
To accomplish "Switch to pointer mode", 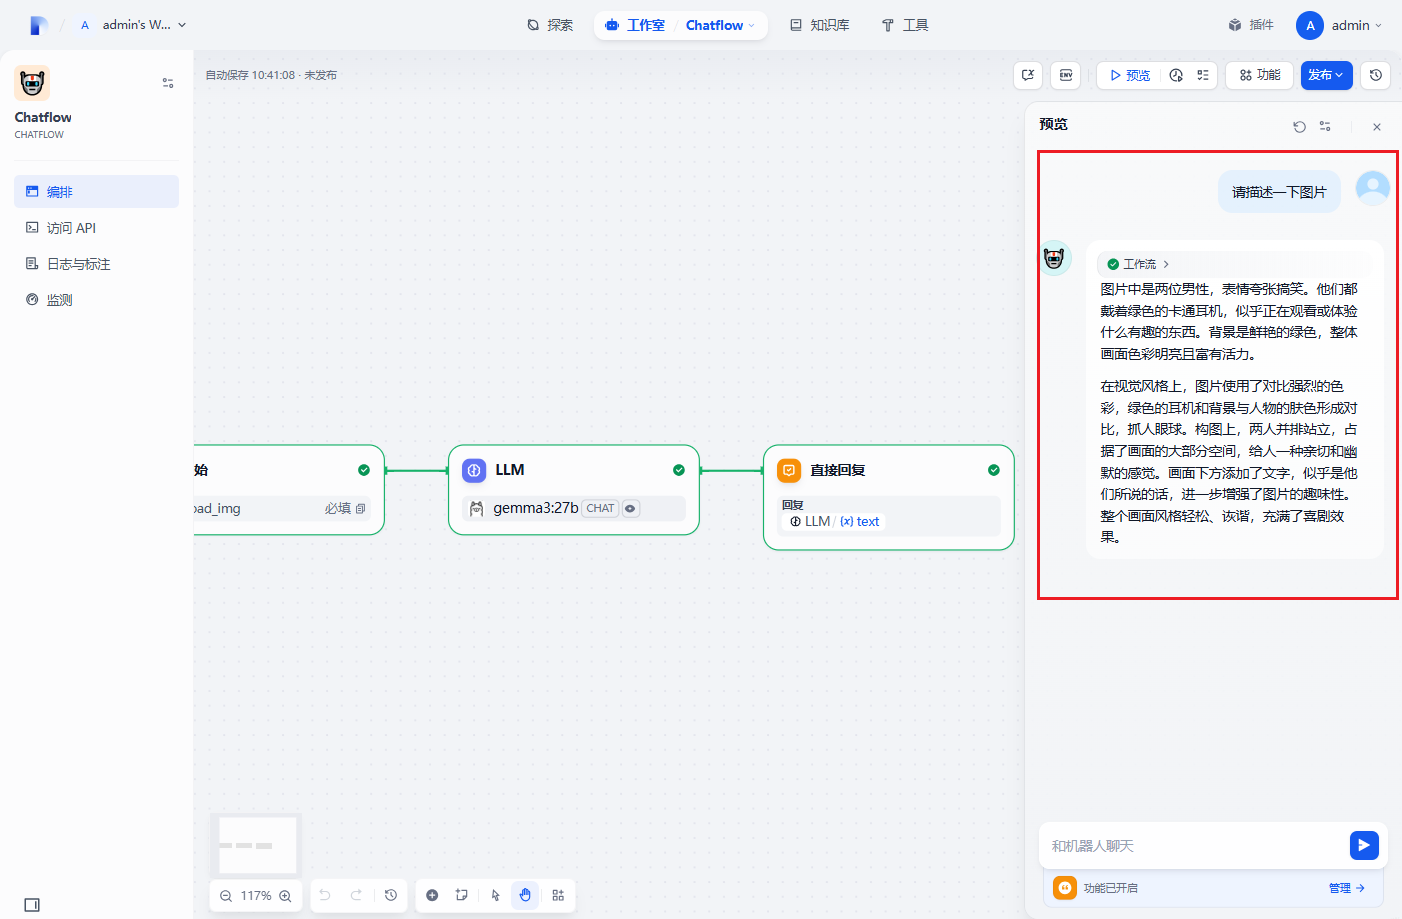I will tap(495, 895).
